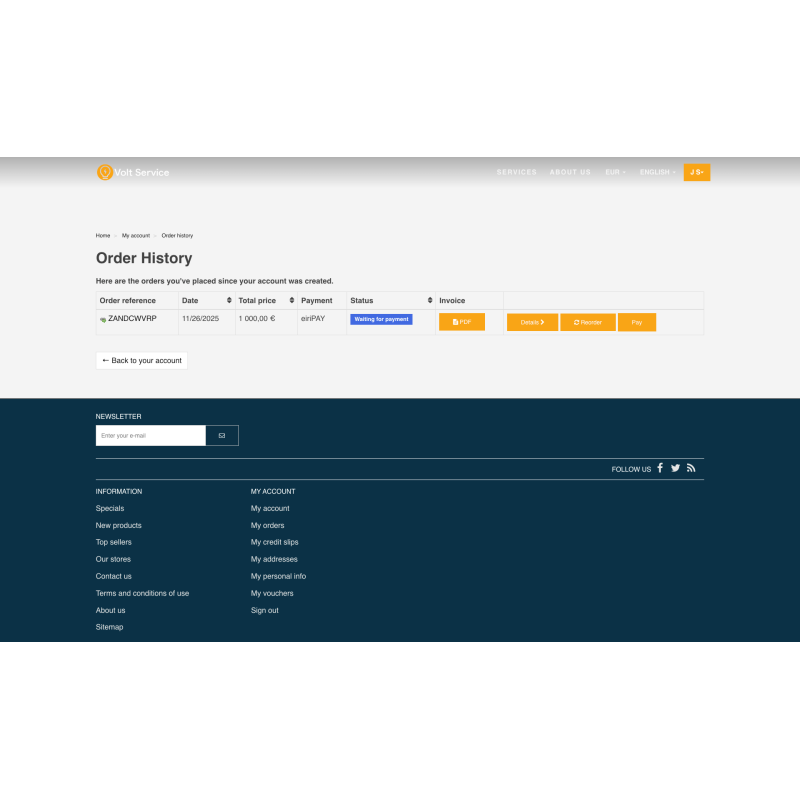Focus the newsletter e-mail field
This screenshot has height=800, width=800.
[x=150, y=436]
